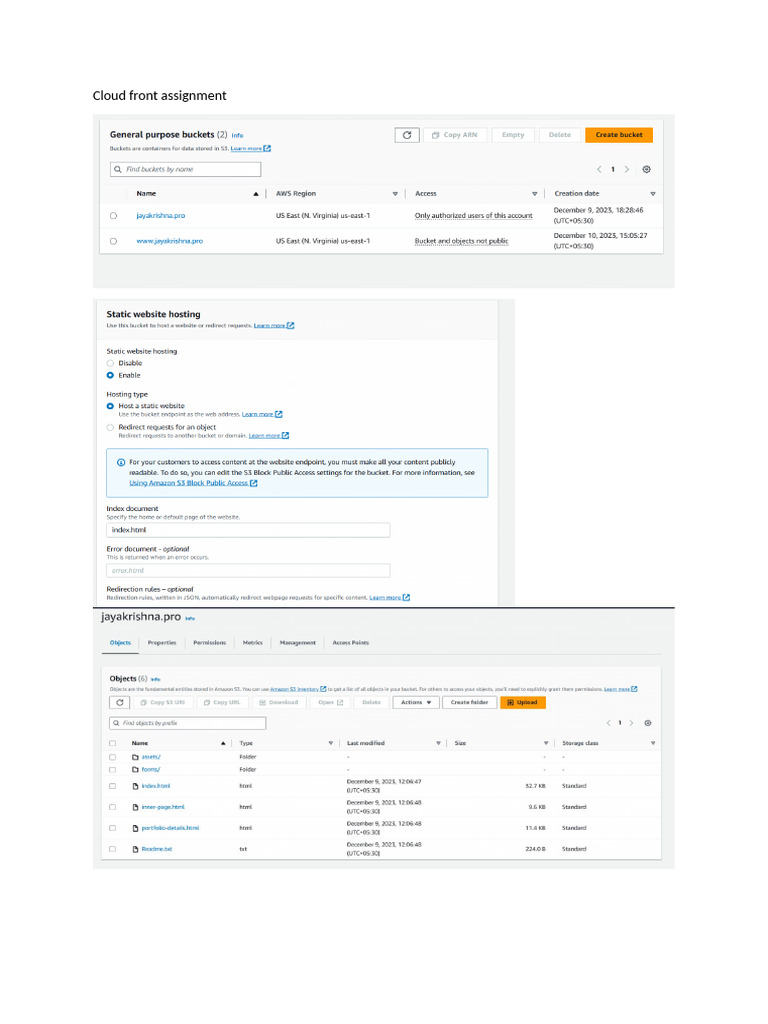
Task: Check the portfolio-details.html object checkbox
Action: tap(112, 828)
